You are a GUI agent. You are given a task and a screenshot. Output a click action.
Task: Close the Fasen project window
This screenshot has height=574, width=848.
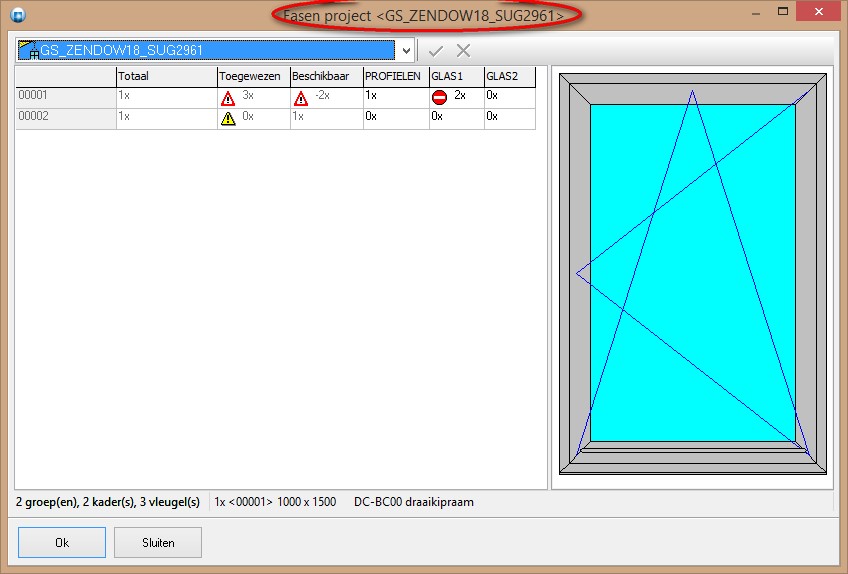click(x=819, y=11)
